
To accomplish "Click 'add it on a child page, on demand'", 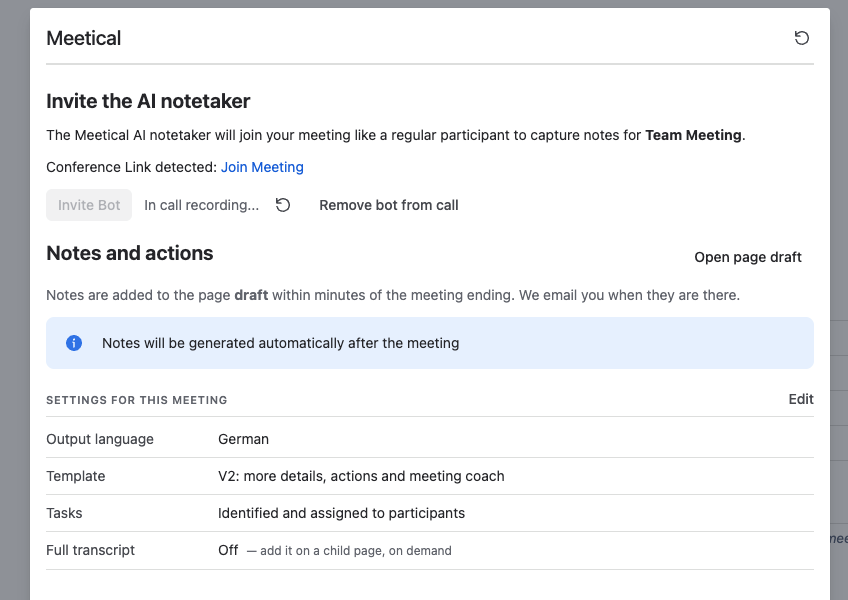I will [355, 551].
